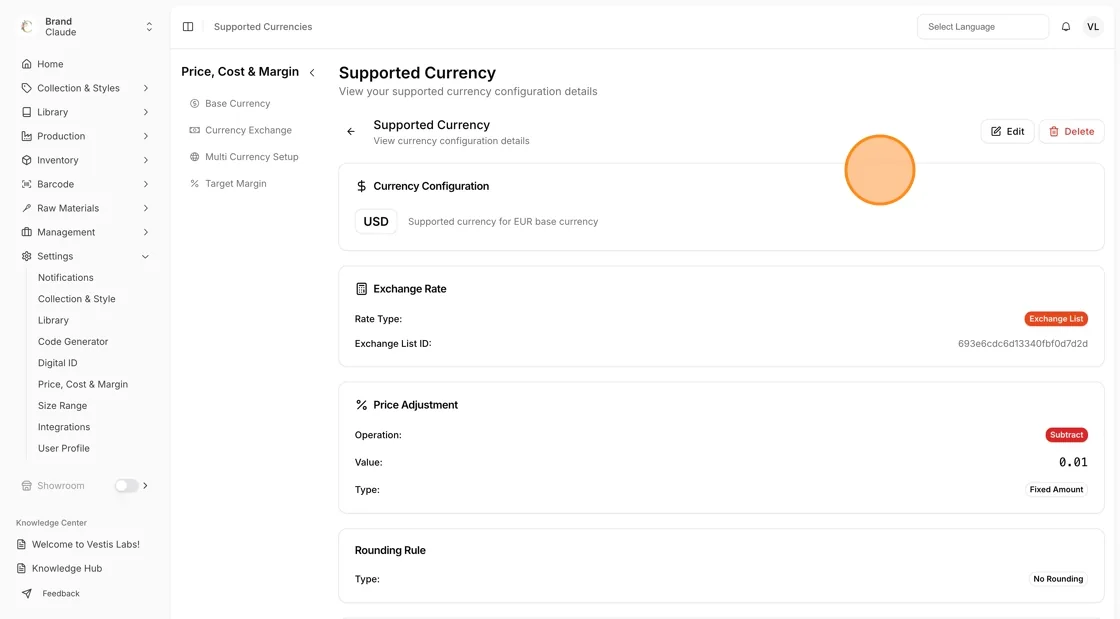This screenshot has width=1120, height=619.
Task: Click the Supported Currencies breadcrumb
Action: point(263,26)
